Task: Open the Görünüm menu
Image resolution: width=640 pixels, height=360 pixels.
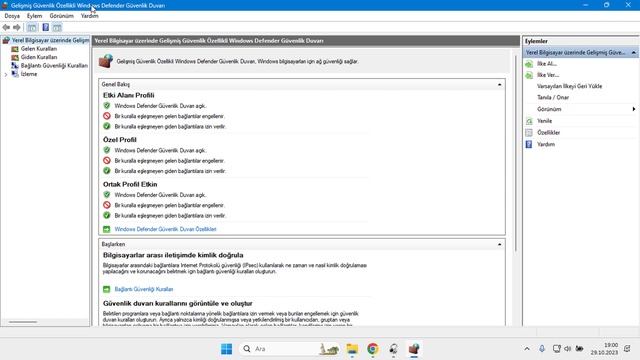Action: pyautogui.click(x=62, y=16)
